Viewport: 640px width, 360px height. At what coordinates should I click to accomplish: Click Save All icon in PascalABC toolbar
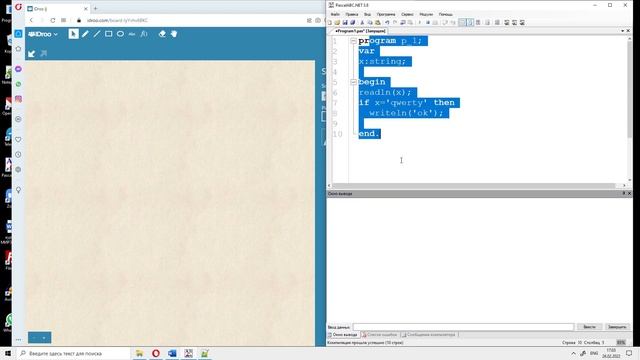coord(352,22)
